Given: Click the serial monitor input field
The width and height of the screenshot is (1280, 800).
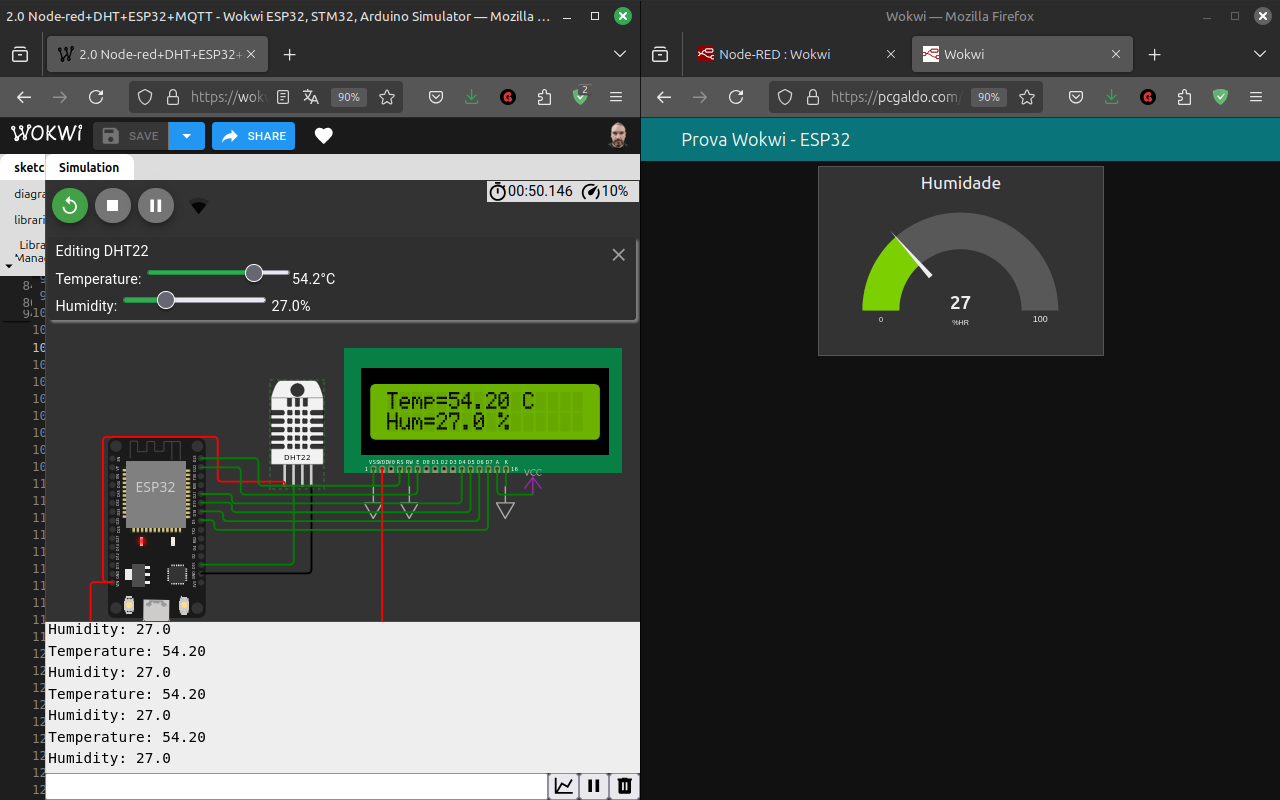Looking at the screenshot, I should click(297, 786).
